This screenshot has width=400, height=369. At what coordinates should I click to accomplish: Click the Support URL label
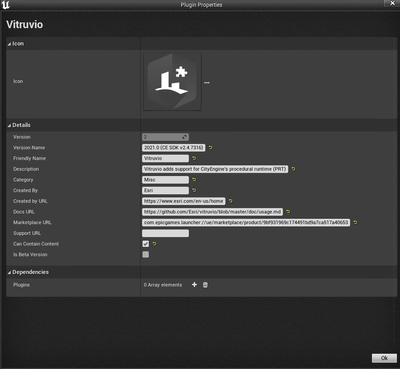click(x=27, y=233)
